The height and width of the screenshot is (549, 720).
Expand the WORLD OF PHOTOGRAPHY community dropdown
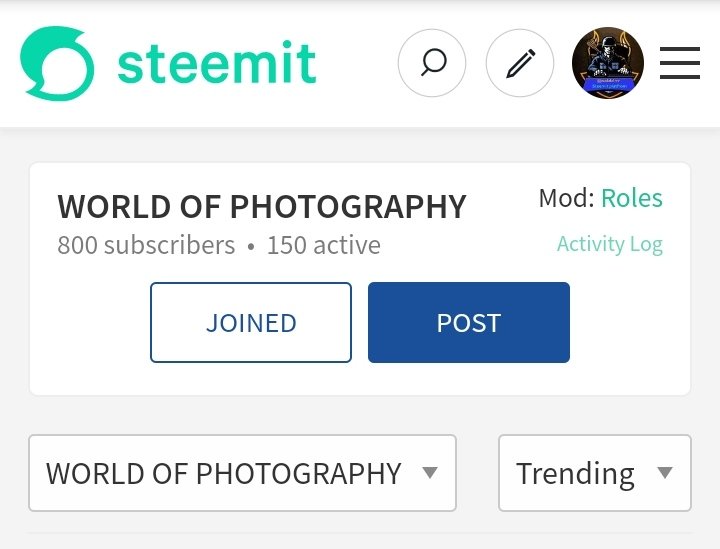242,473
